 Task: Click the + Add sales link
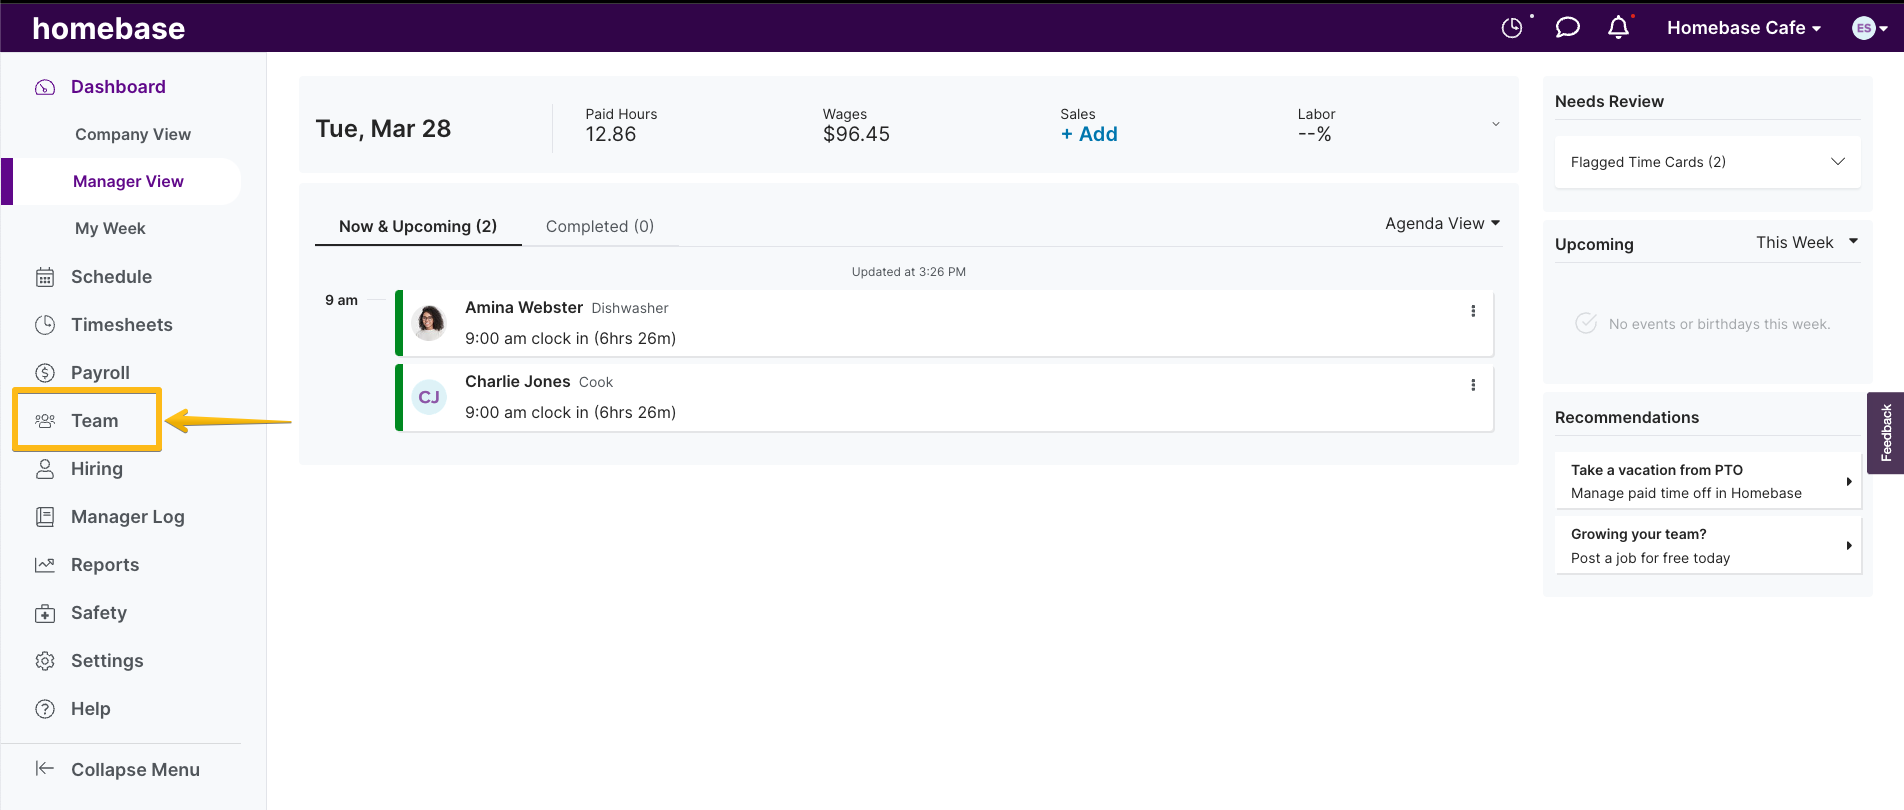click(x=1089, y=134)
